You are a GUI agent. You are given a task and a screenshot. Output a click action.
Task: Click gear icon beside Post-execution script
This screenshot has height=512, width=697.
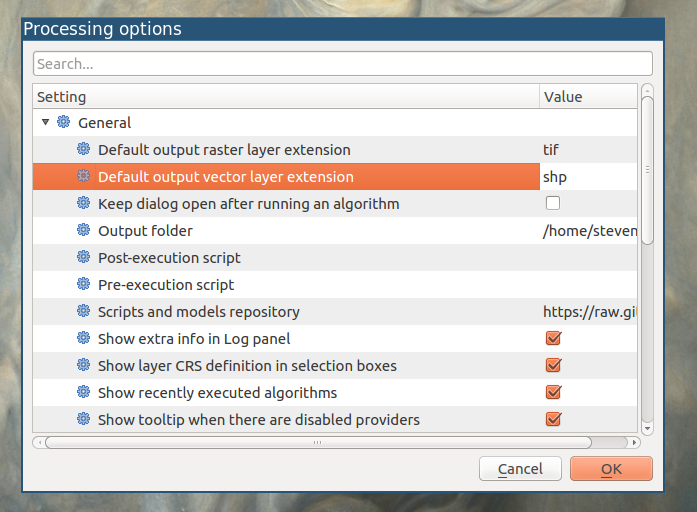point(84,258)
